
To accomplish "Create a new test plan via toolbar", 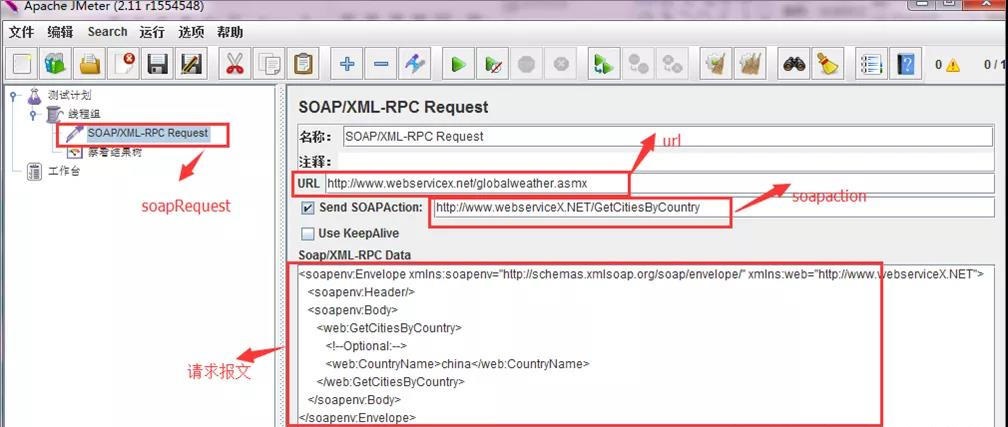I will (22, 64).
